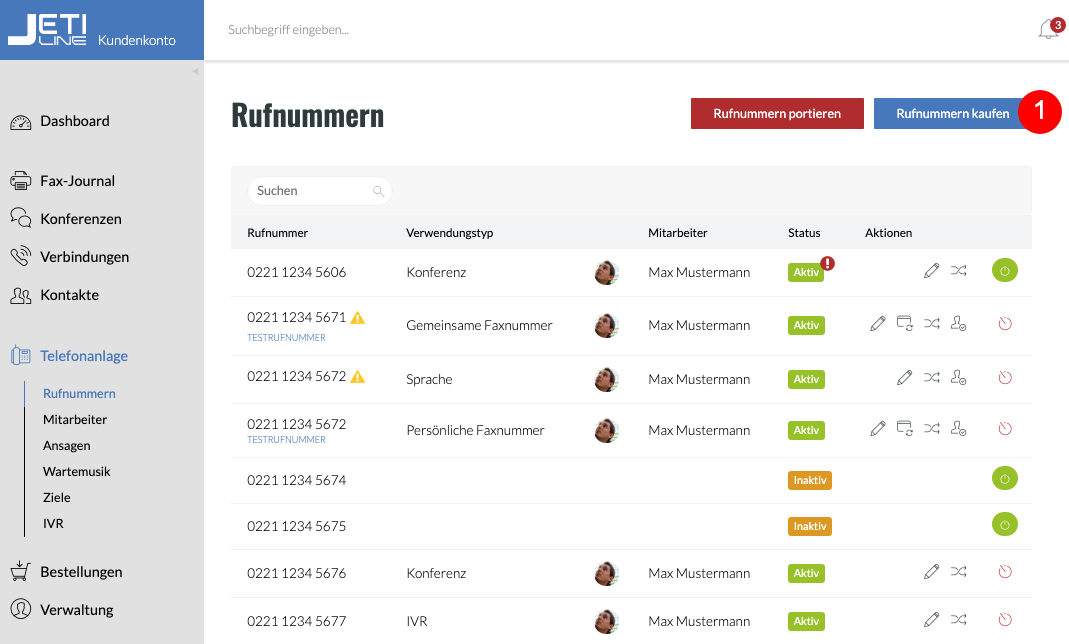
Task: Click shuffle icon in the Sprache row
Action: click(x=932, y=378)
